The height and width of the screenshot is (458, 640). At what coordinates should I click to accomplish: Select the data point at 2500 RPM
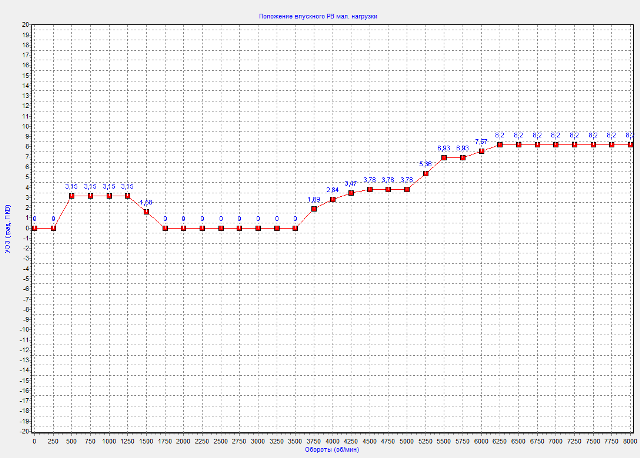point(221,228)
